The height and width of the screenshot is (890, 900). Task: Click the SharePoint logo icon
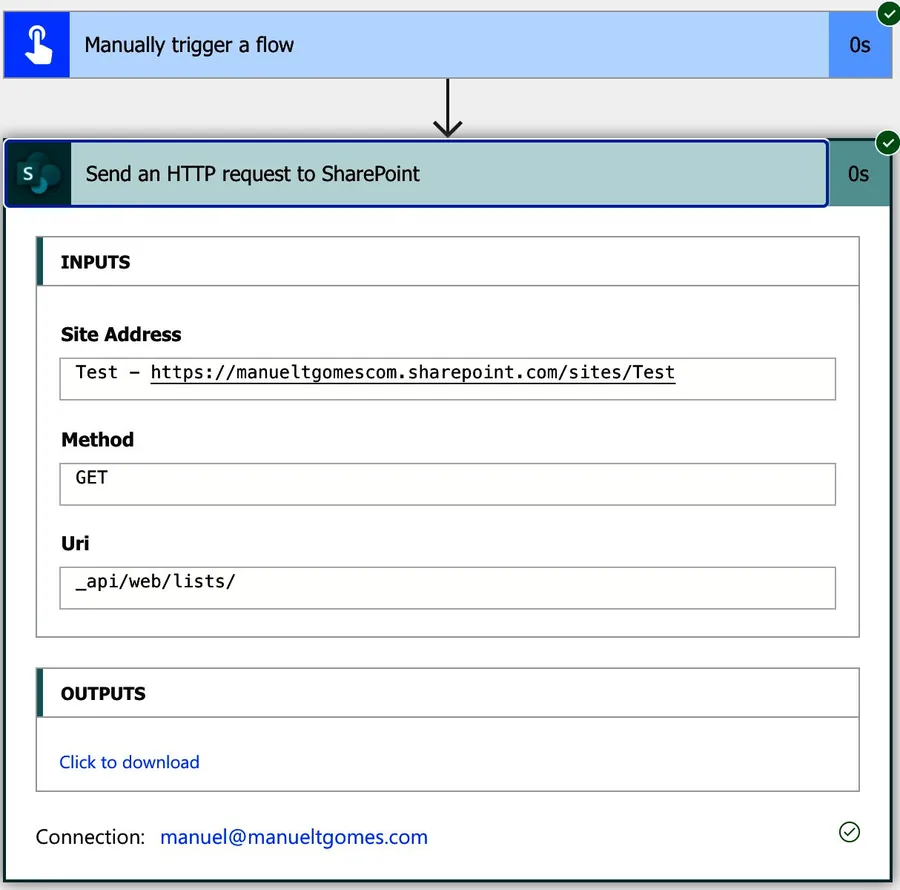[38, 174]
